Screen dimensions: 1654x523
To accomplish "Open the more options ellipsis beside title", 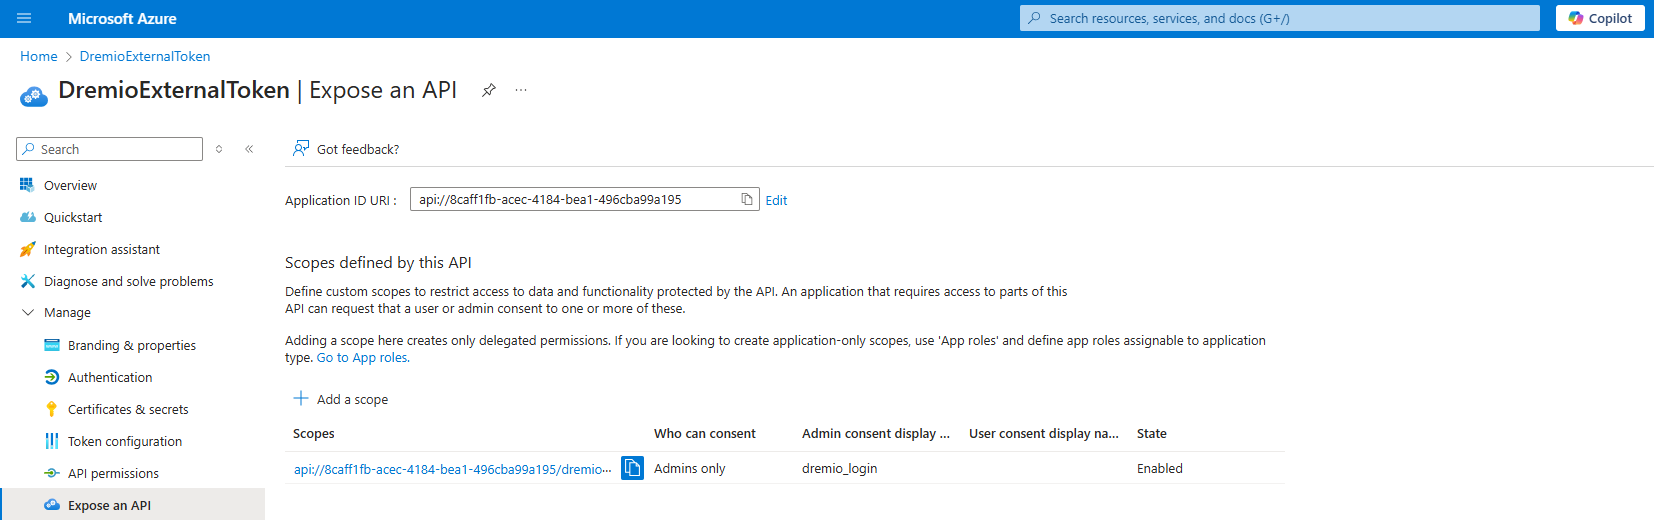I will point(521,90).
